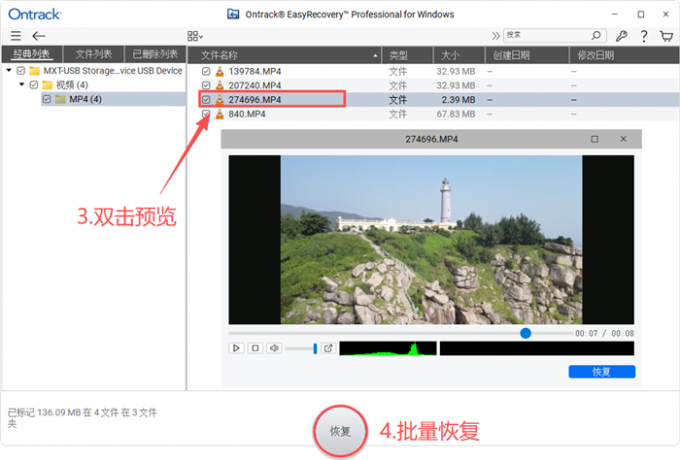Close the 274696.MP4 preview window

[623, 139]
